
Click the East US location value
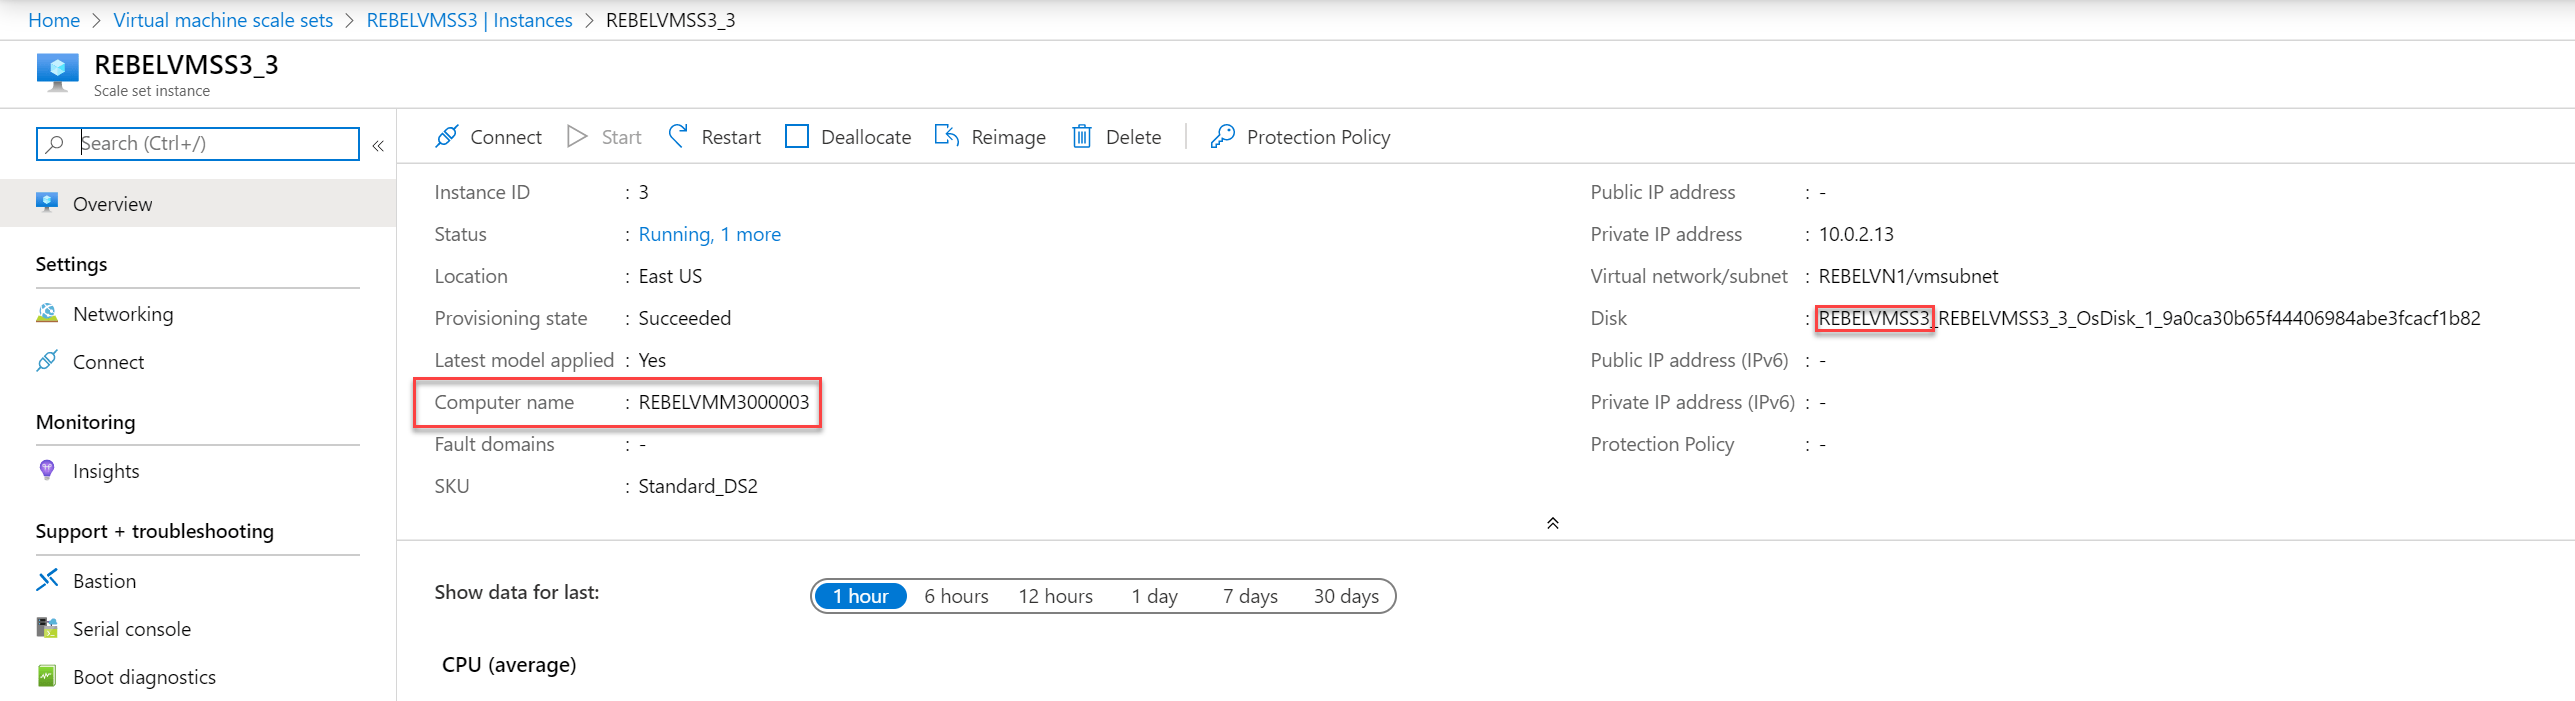[x=670, y=276]
